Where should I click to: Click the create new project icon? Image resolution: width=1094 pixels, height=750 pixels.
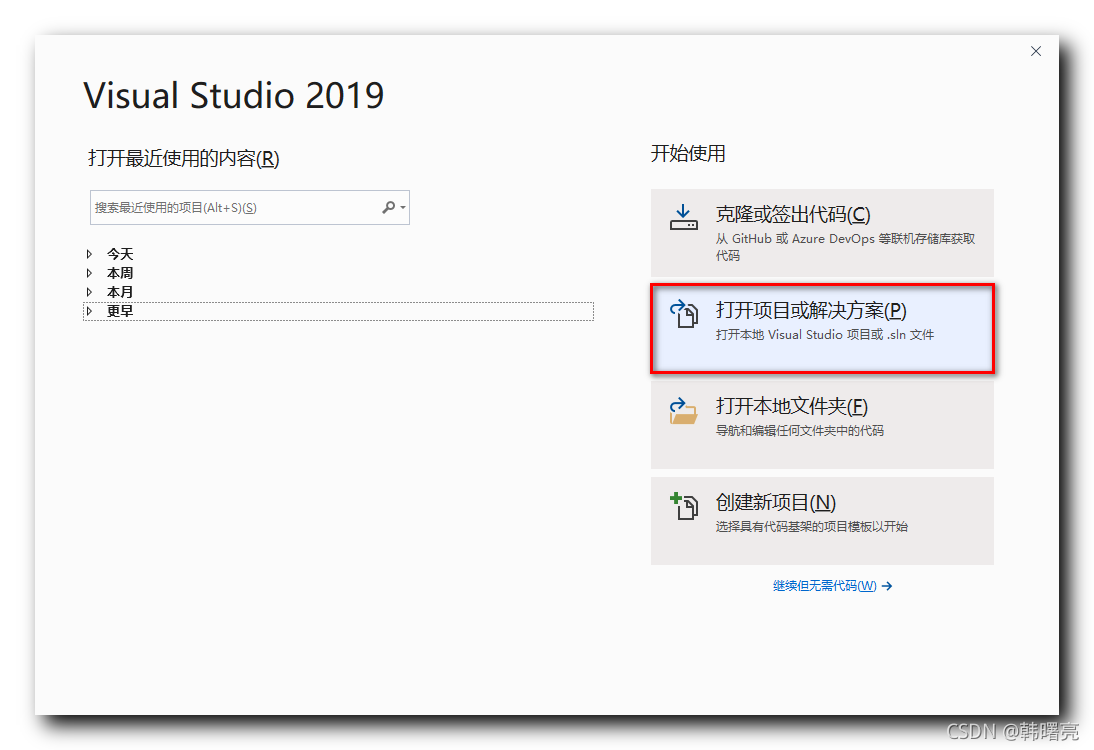pos(684,506)
